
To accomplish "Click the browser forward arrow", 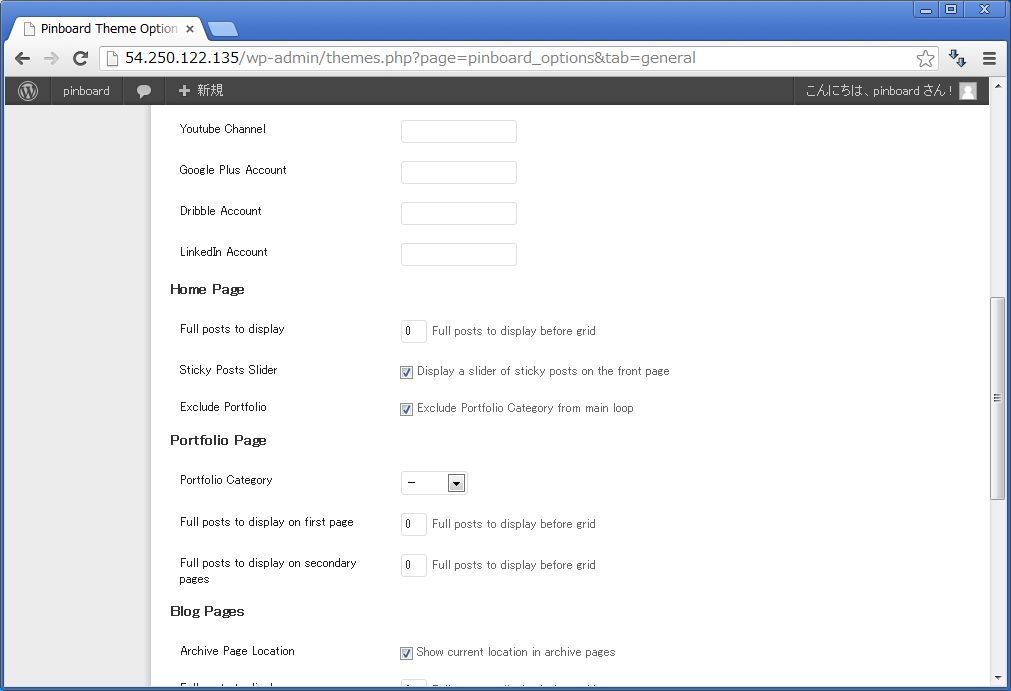I will point(51,59).
